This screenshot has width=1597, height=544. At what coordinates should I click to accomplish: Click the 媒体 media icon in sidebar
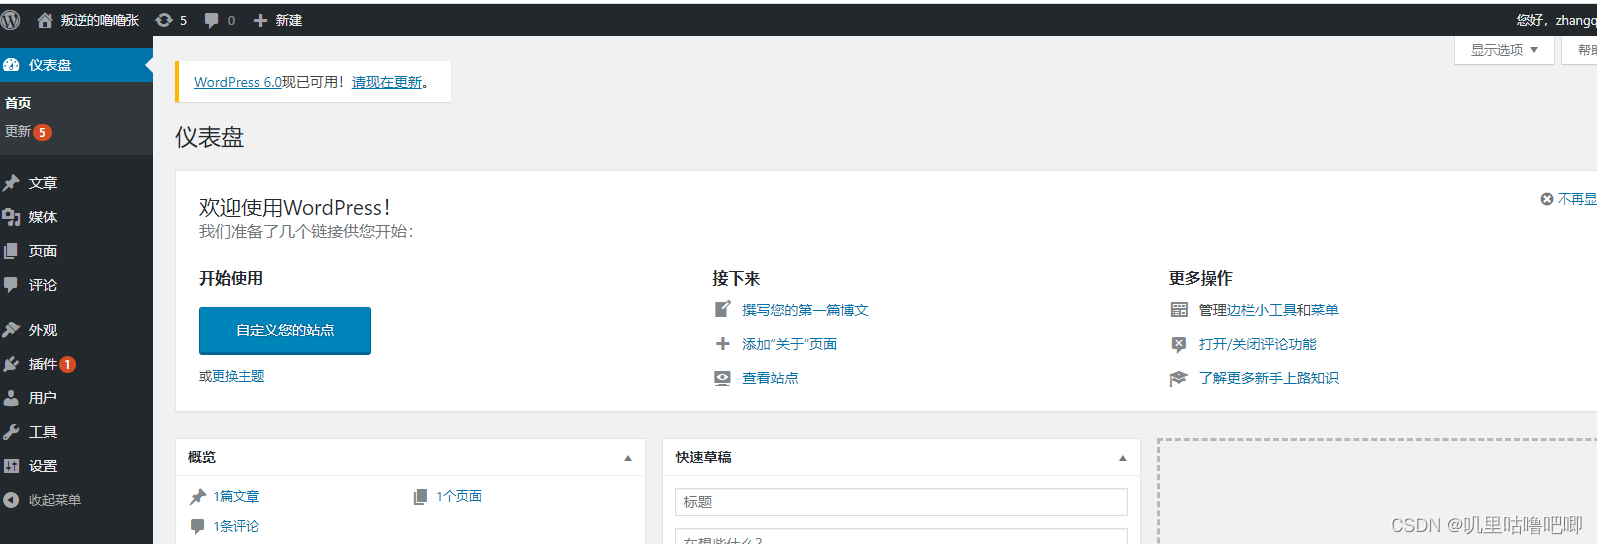click(12, 217)
